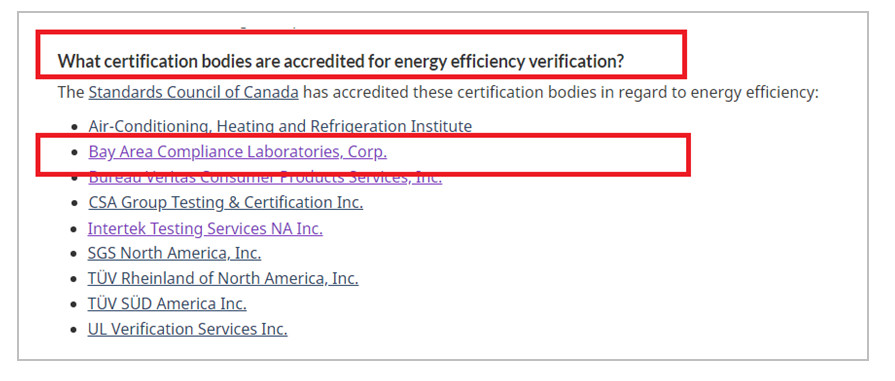This screenshot has width=895, height=381.
Task: Go to TÜV Rheinland of North America link
Action: tap(223, 279)
